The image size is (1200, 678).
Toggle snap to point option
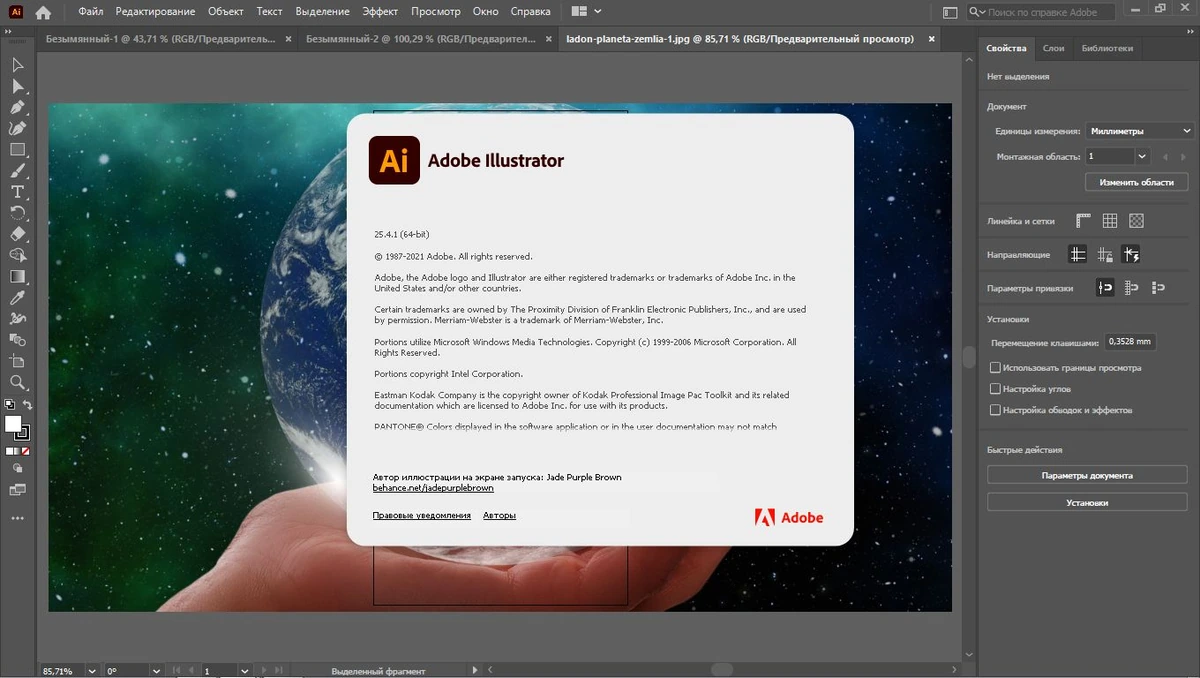(1105, 288)
